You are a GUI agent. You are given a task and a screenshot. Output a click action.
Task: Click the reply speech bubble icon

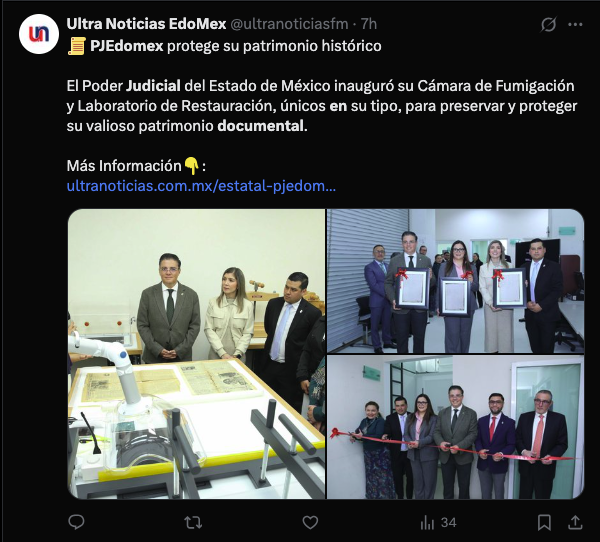(x=76, y=522)
